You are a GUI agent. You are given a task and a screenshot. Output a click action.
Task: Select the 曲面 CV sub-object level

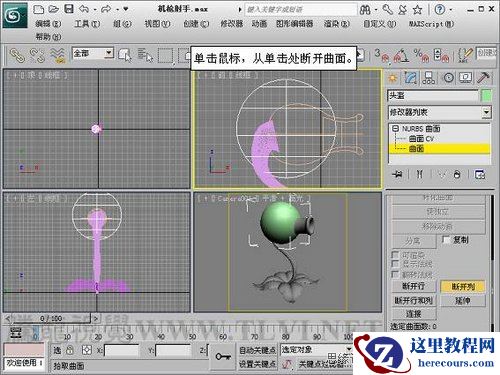(421, 138)
